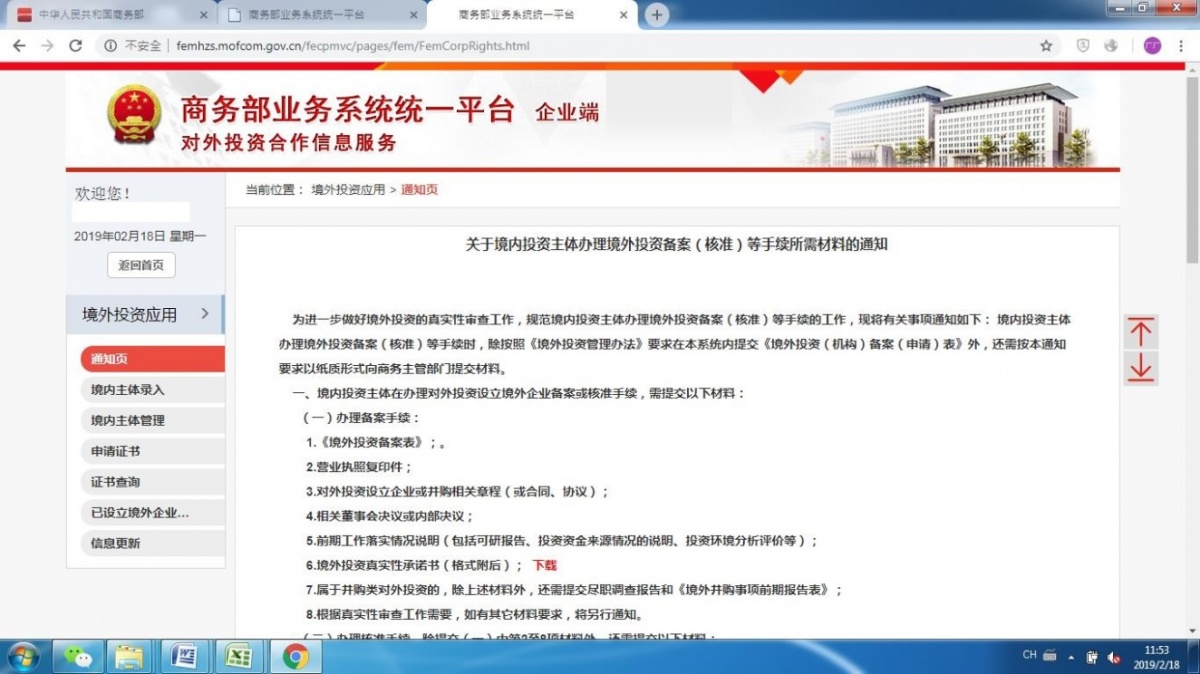Switch to the middle 商务部业务系统统一平台 tab
This screenshot has width=1200, height=674.
click(x=320, y=16)
